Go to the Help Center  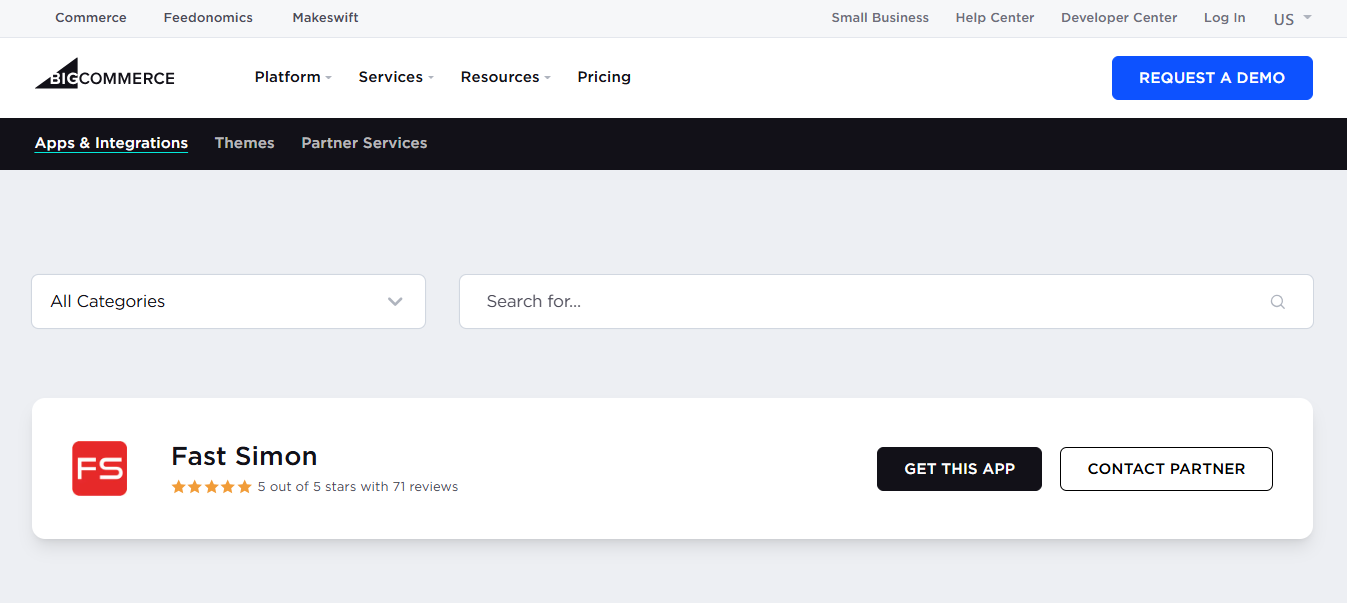(994, 17)
